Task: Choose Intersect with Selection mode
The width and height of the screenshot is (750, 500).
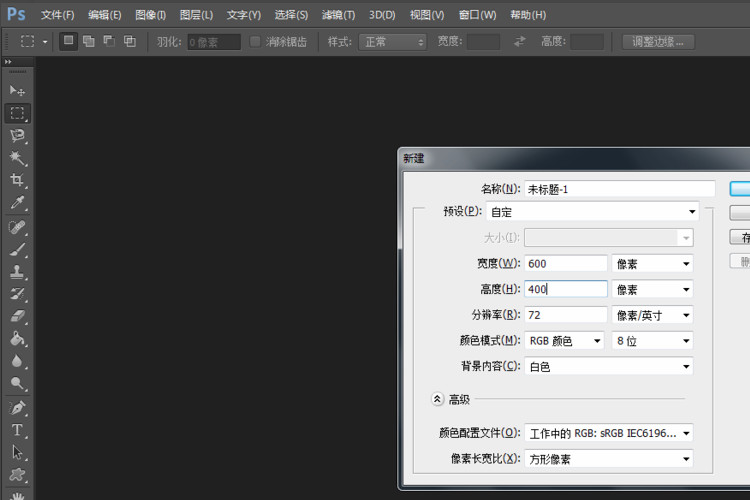Action: 130,42
